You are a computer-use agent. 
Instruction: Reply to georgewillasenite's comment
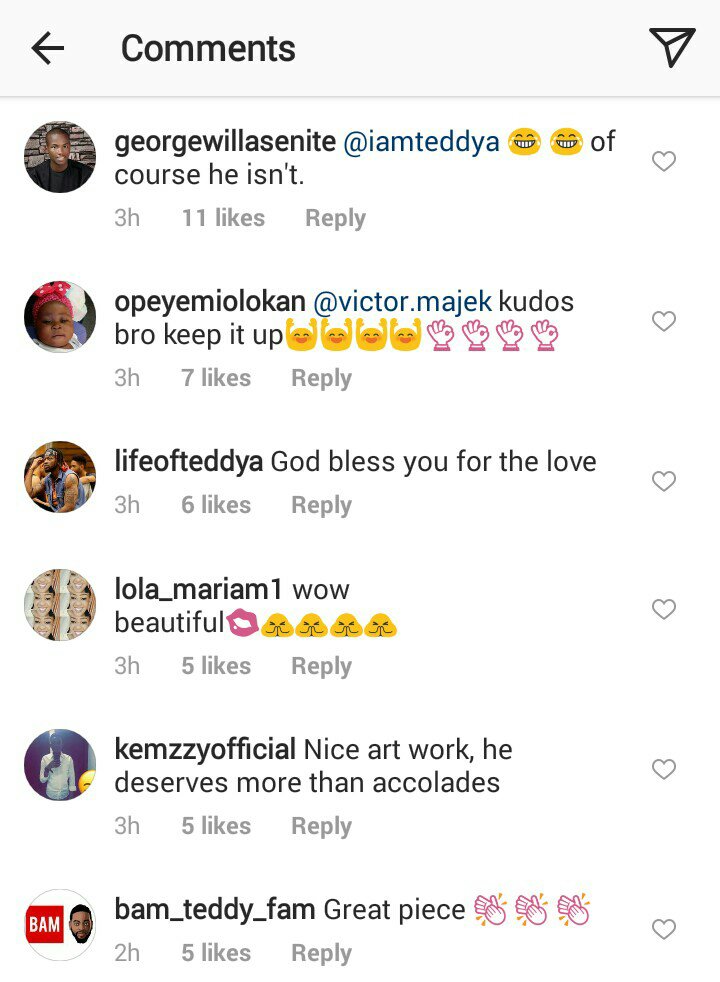click(x=335, y=218)
